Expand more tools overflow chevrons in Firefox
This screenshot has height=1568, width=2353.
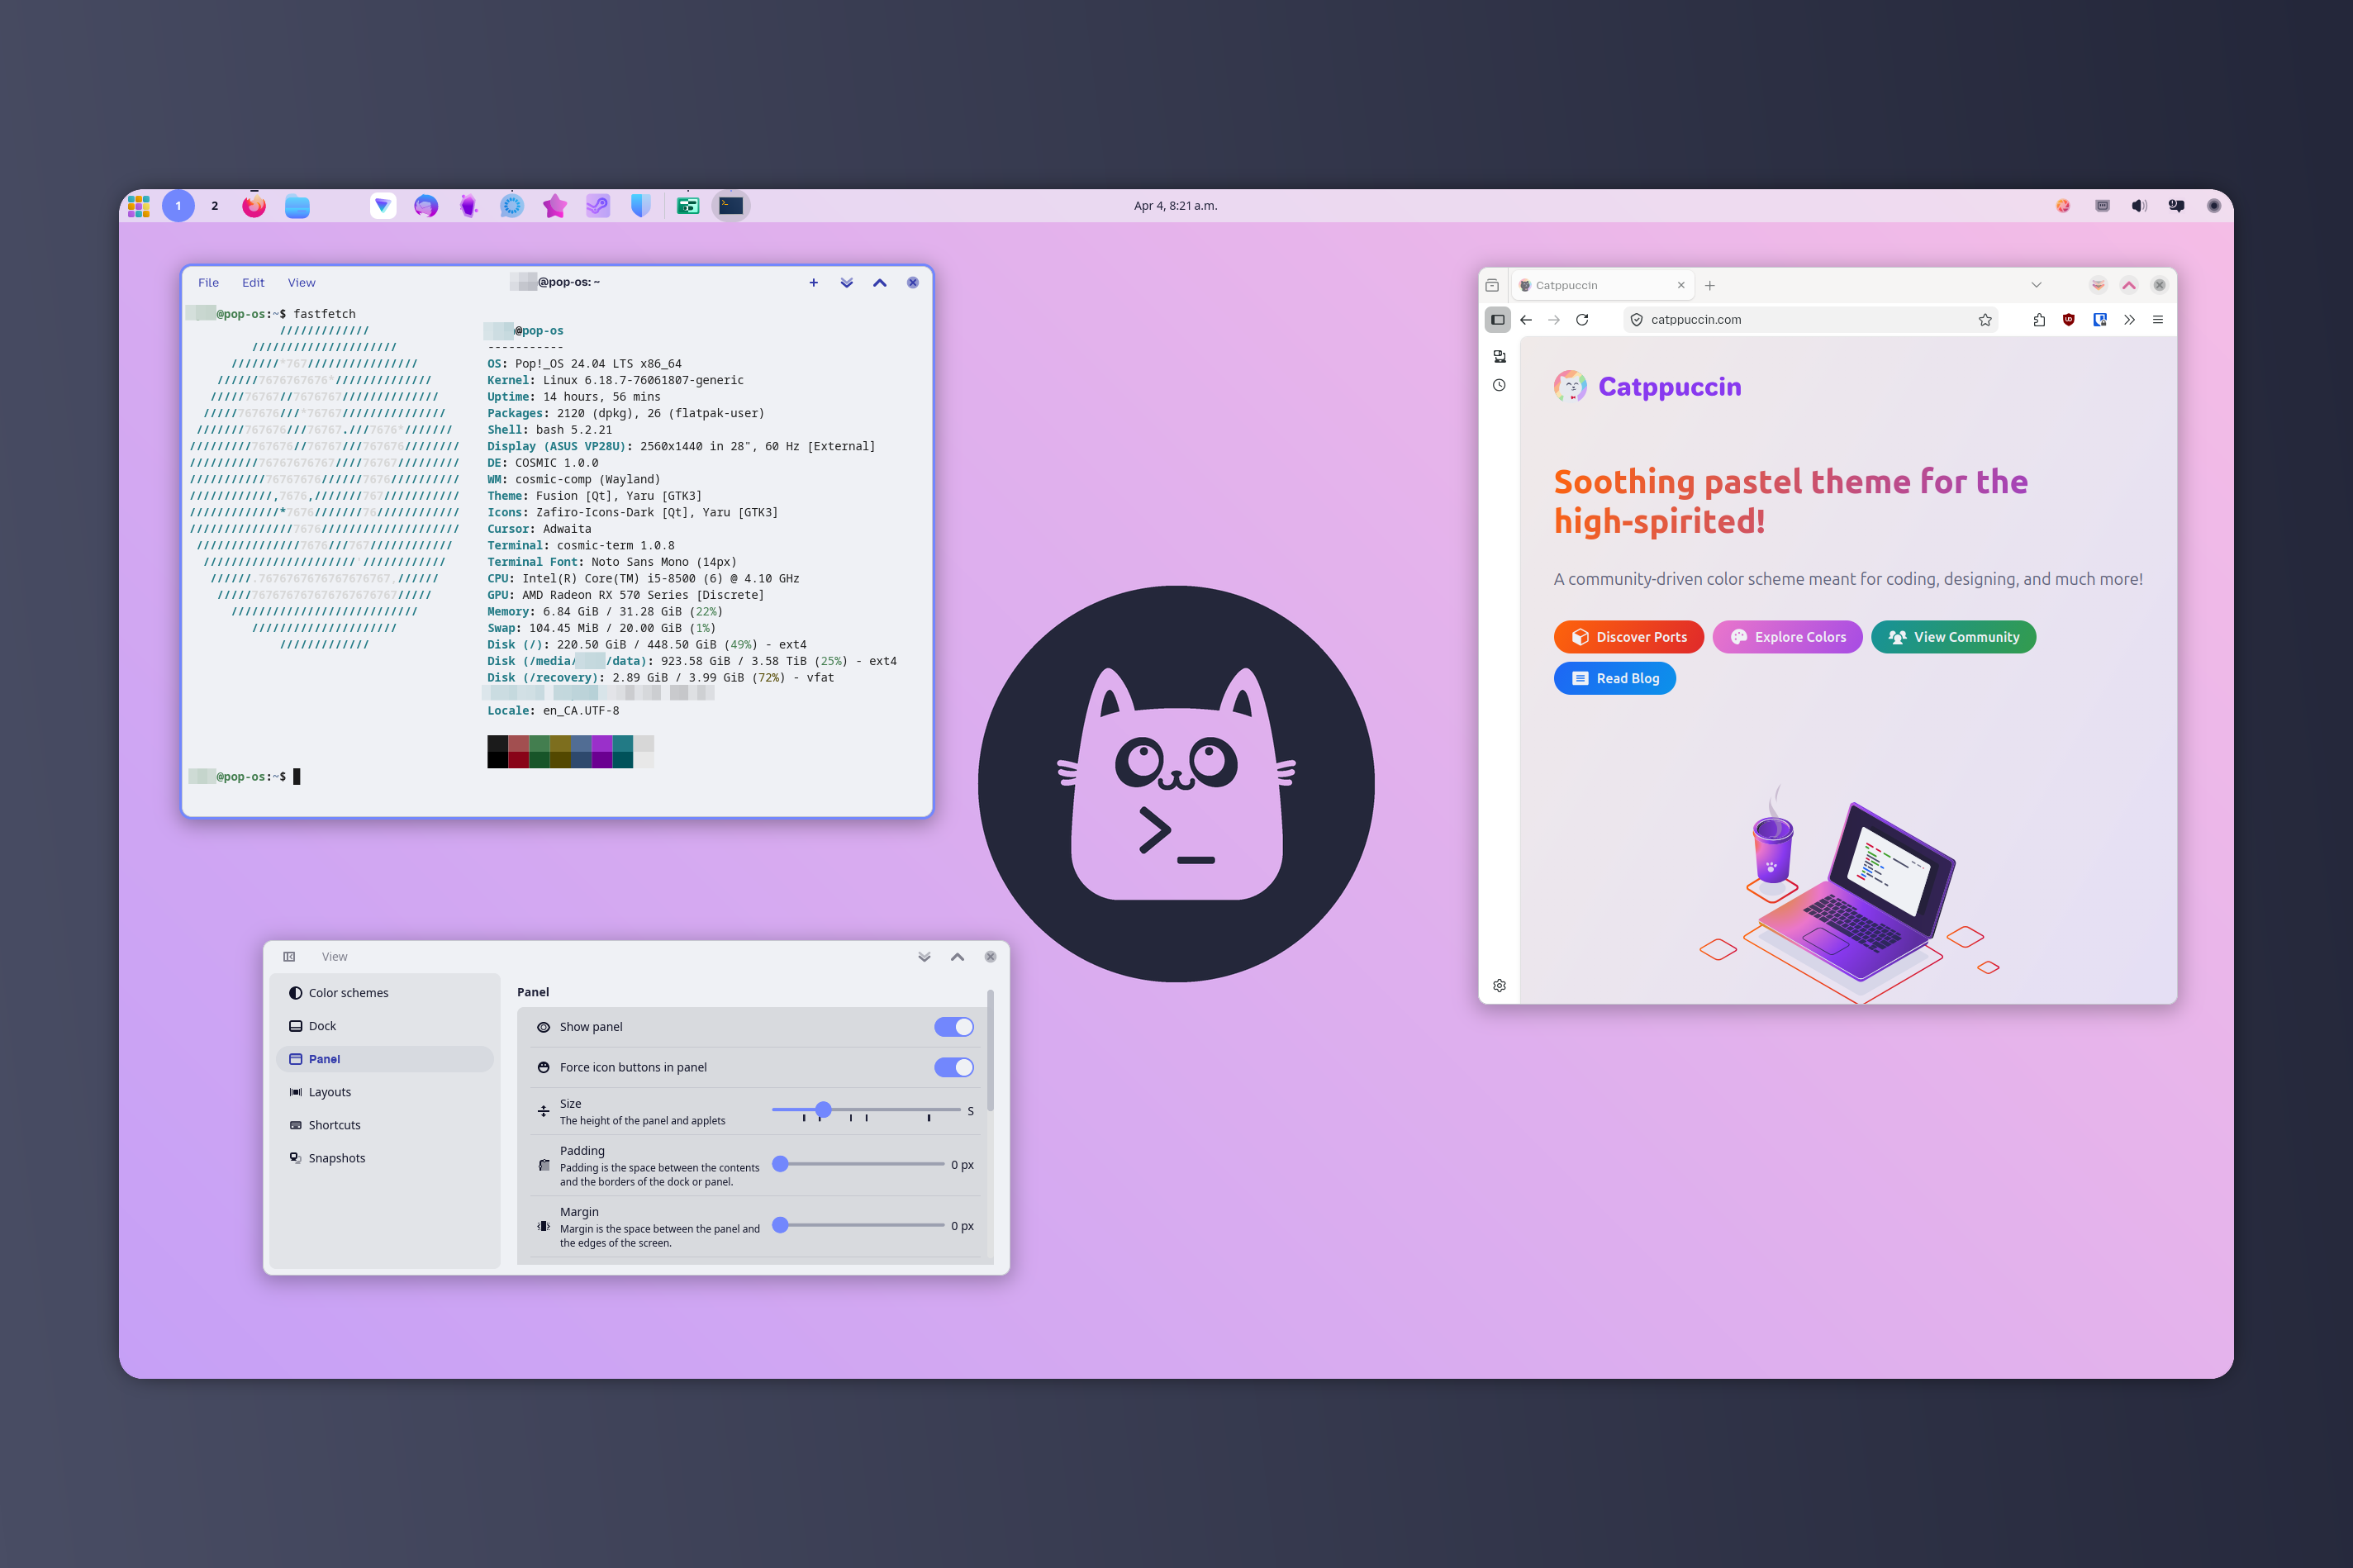(x=2129, y=320)
